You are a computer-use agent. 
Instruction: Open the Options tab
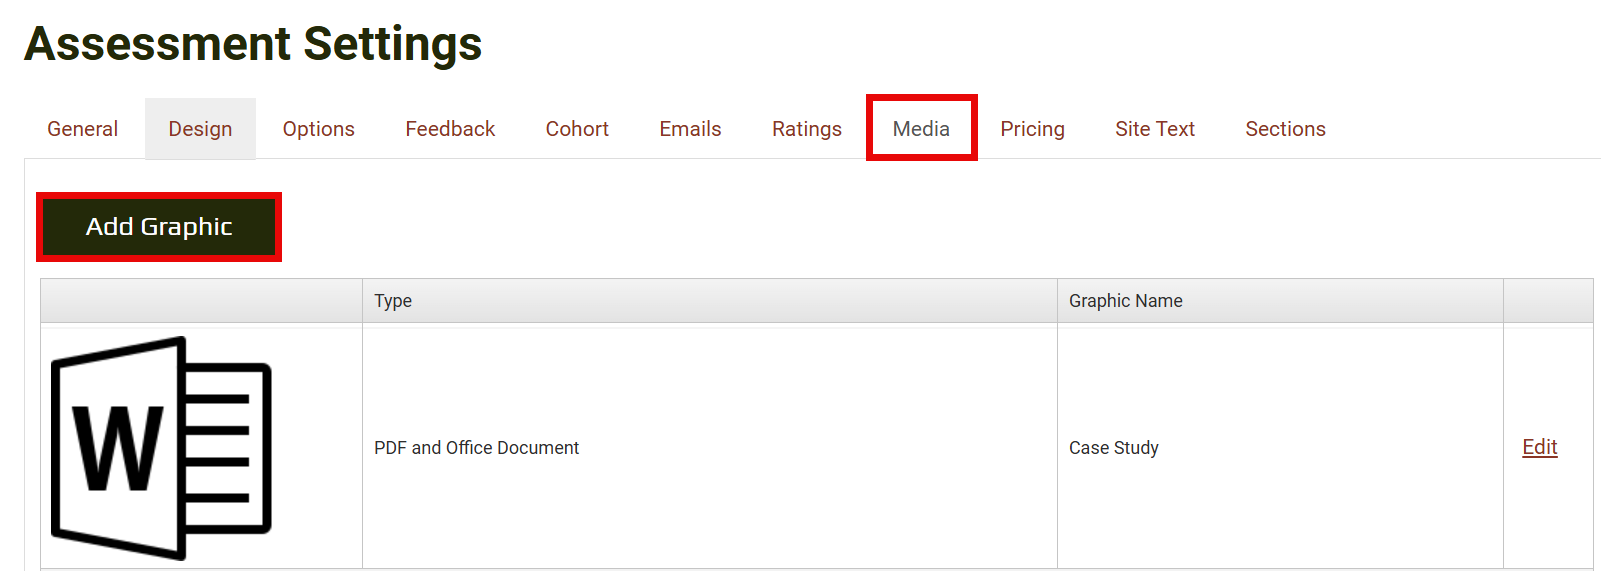(x=318, y=129)
